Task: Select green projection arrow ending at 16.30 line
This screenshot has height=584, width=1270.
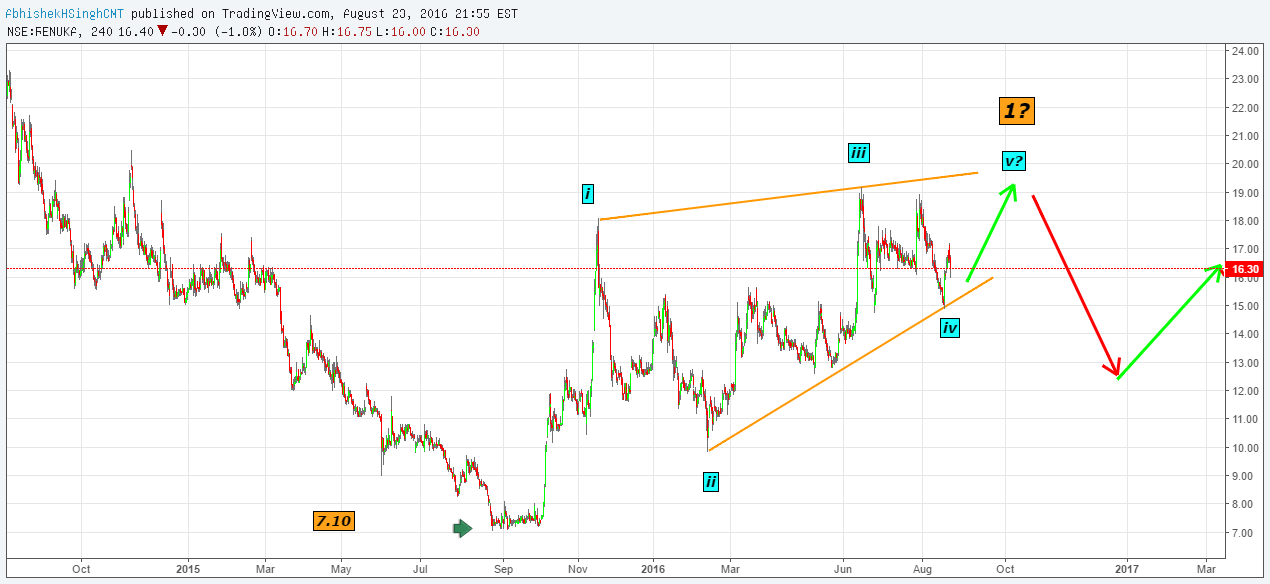Action: pos(1169,322)
